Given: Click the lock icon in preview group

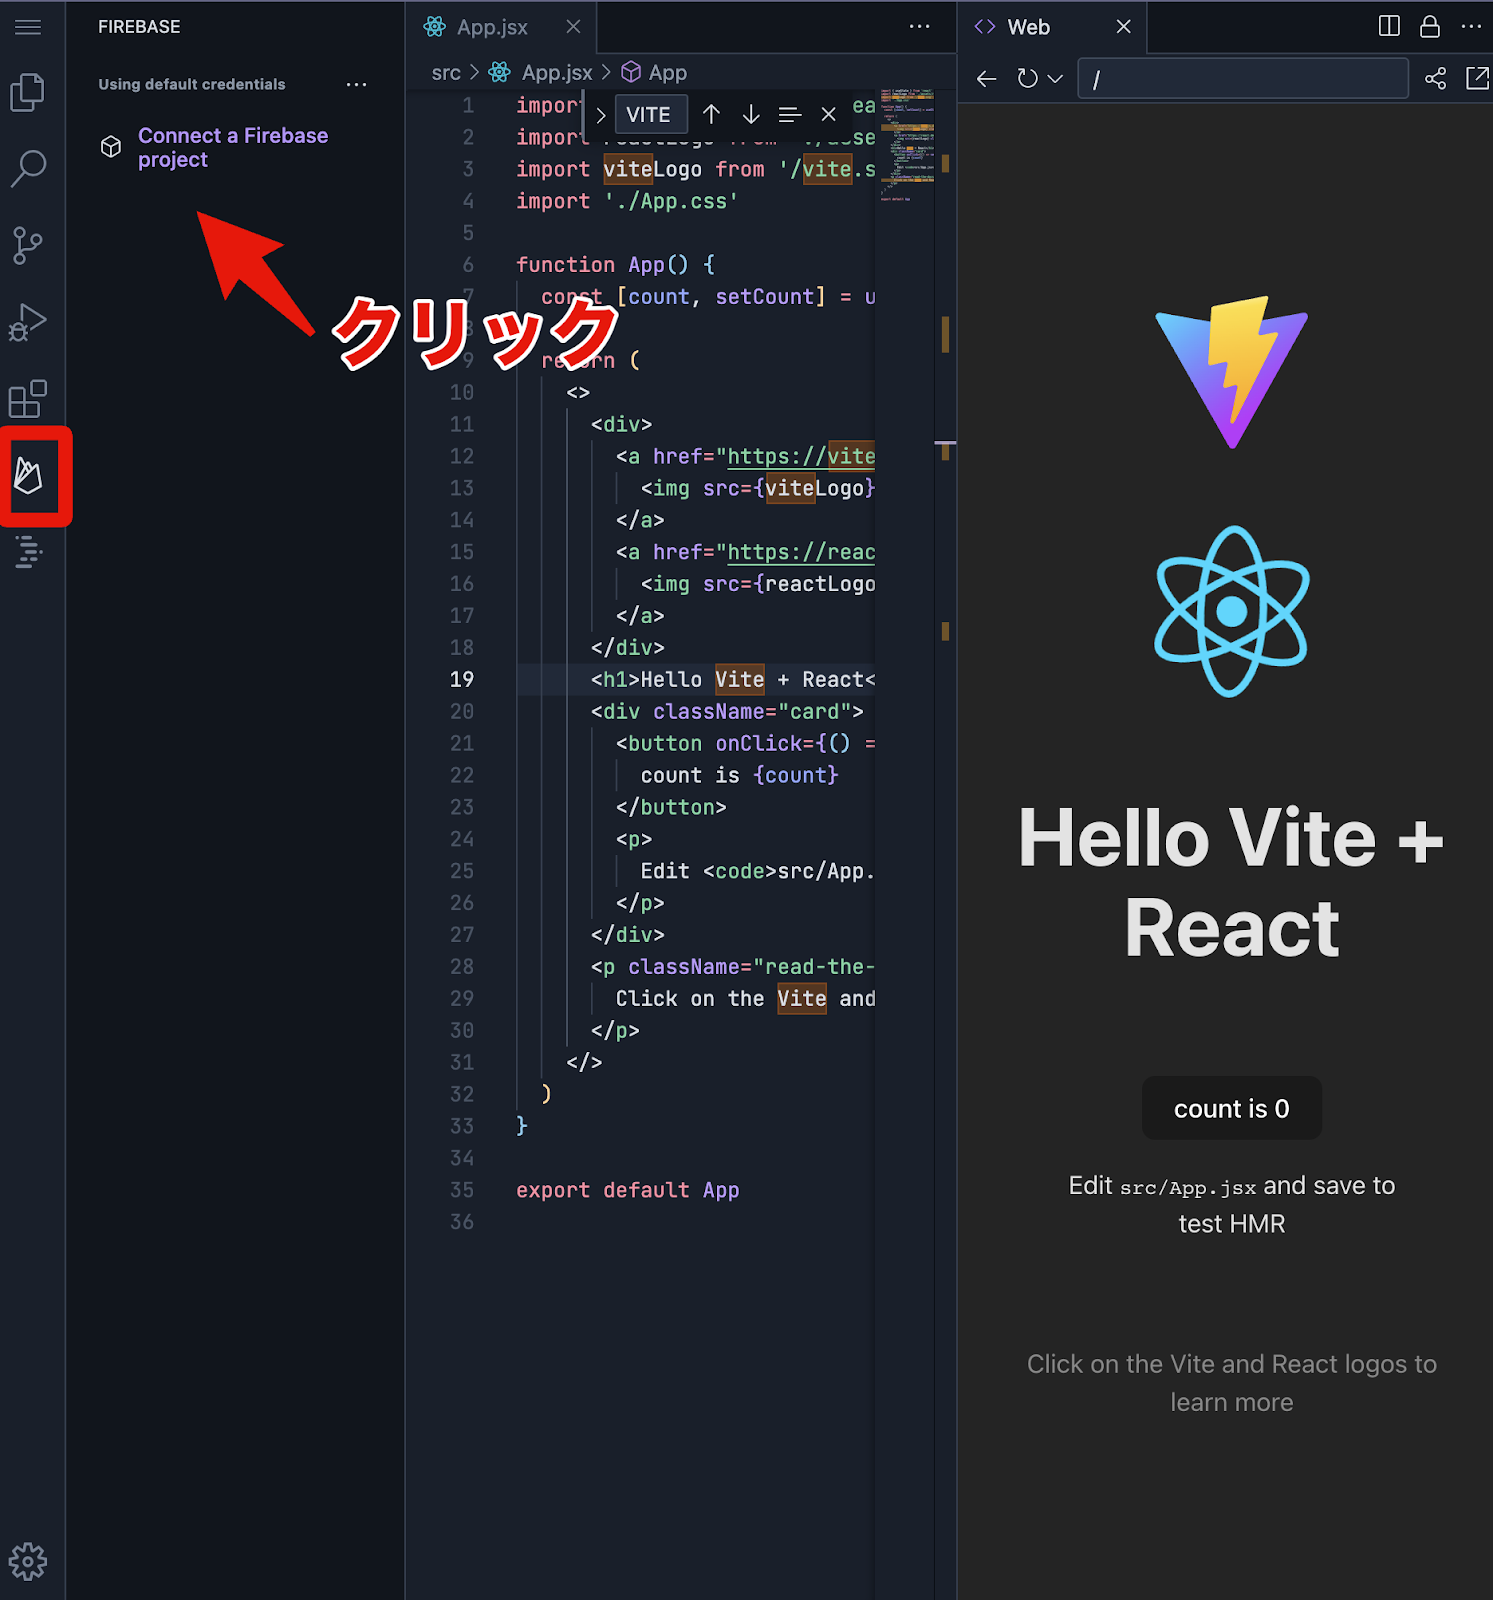Looking at the screenshot, I should tap(1430, 26).
